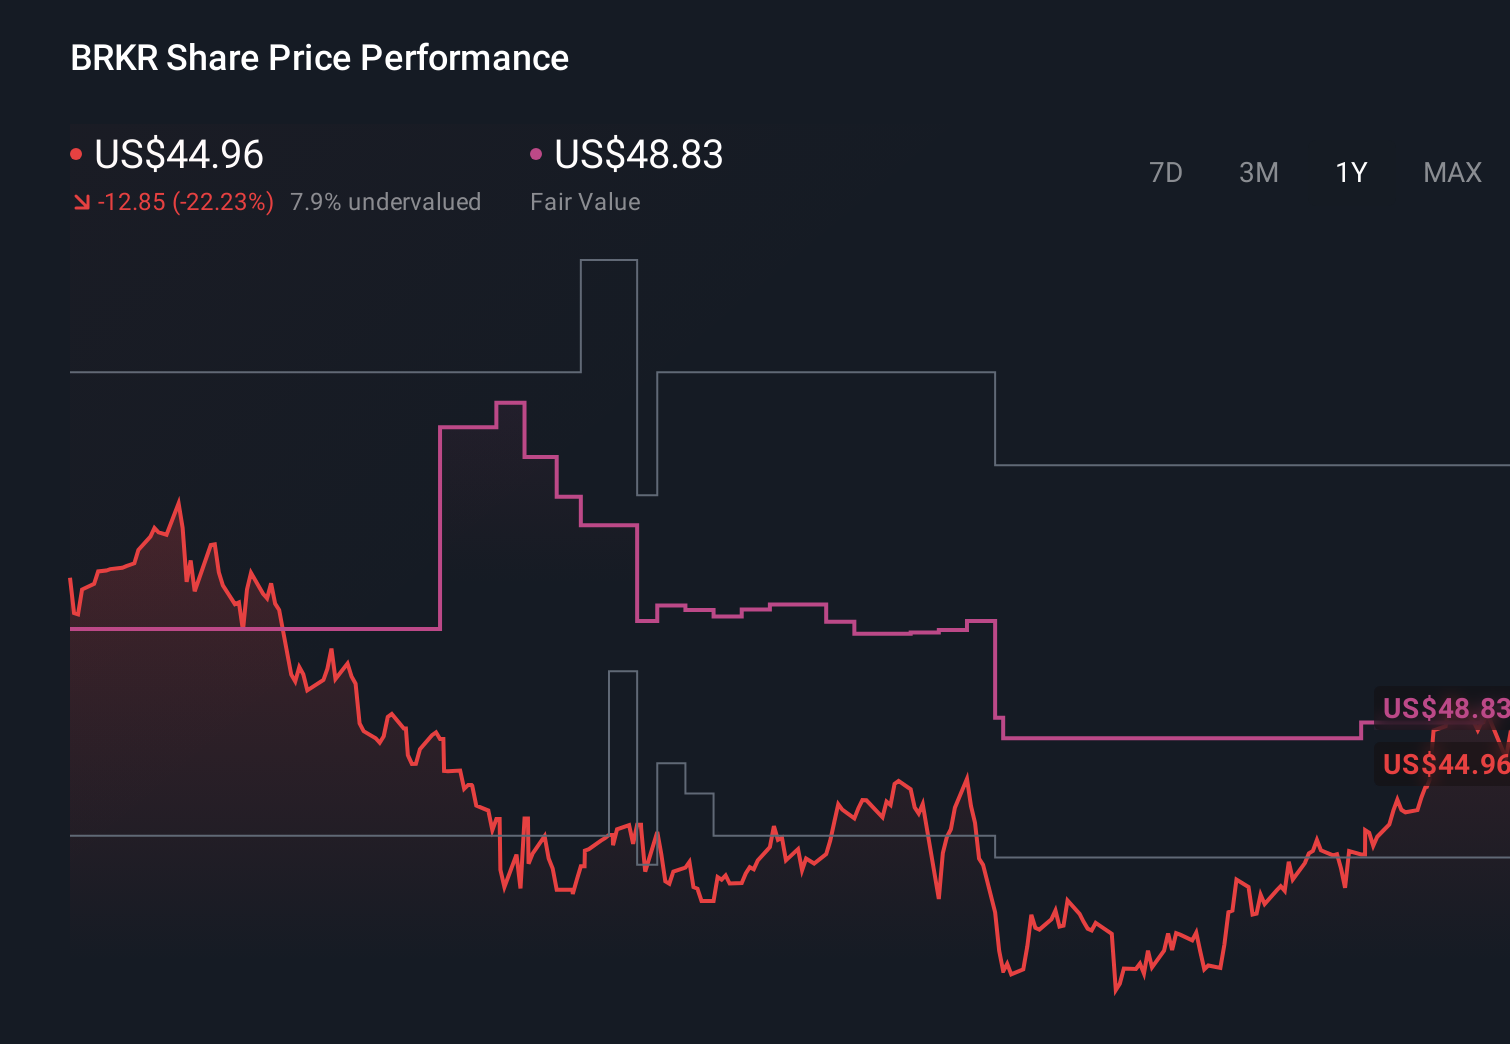Click the red downward trend arrow icon
Viewport: 1510px width, 1044px height.
pyautogui.click(x=82, y=202)
